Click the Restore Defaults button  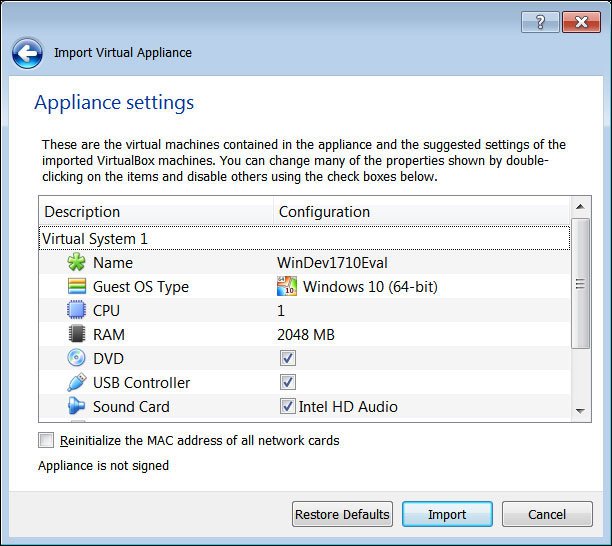coord(342,515)
